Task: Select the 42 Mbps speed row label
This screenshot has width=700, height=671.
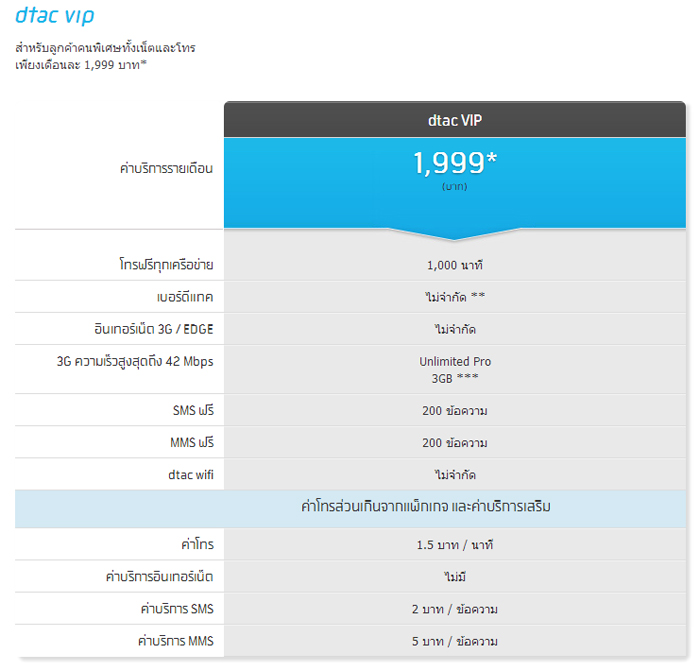Action: tap(135, 361)
